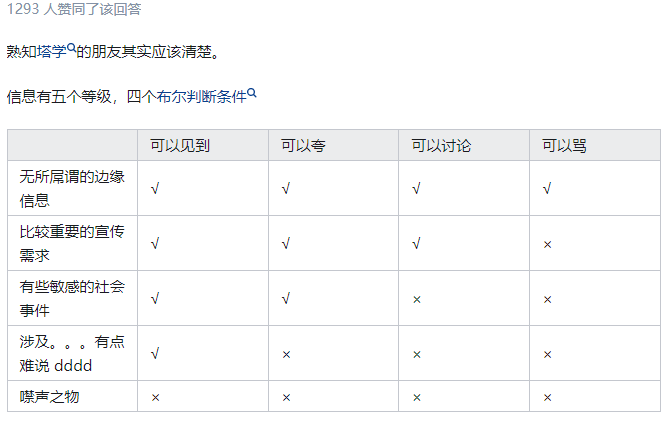The image size is (671, 422).
Task: Click the cross under 可以骂 for 比较重要的宣传需求
Action: click(547, 244)
